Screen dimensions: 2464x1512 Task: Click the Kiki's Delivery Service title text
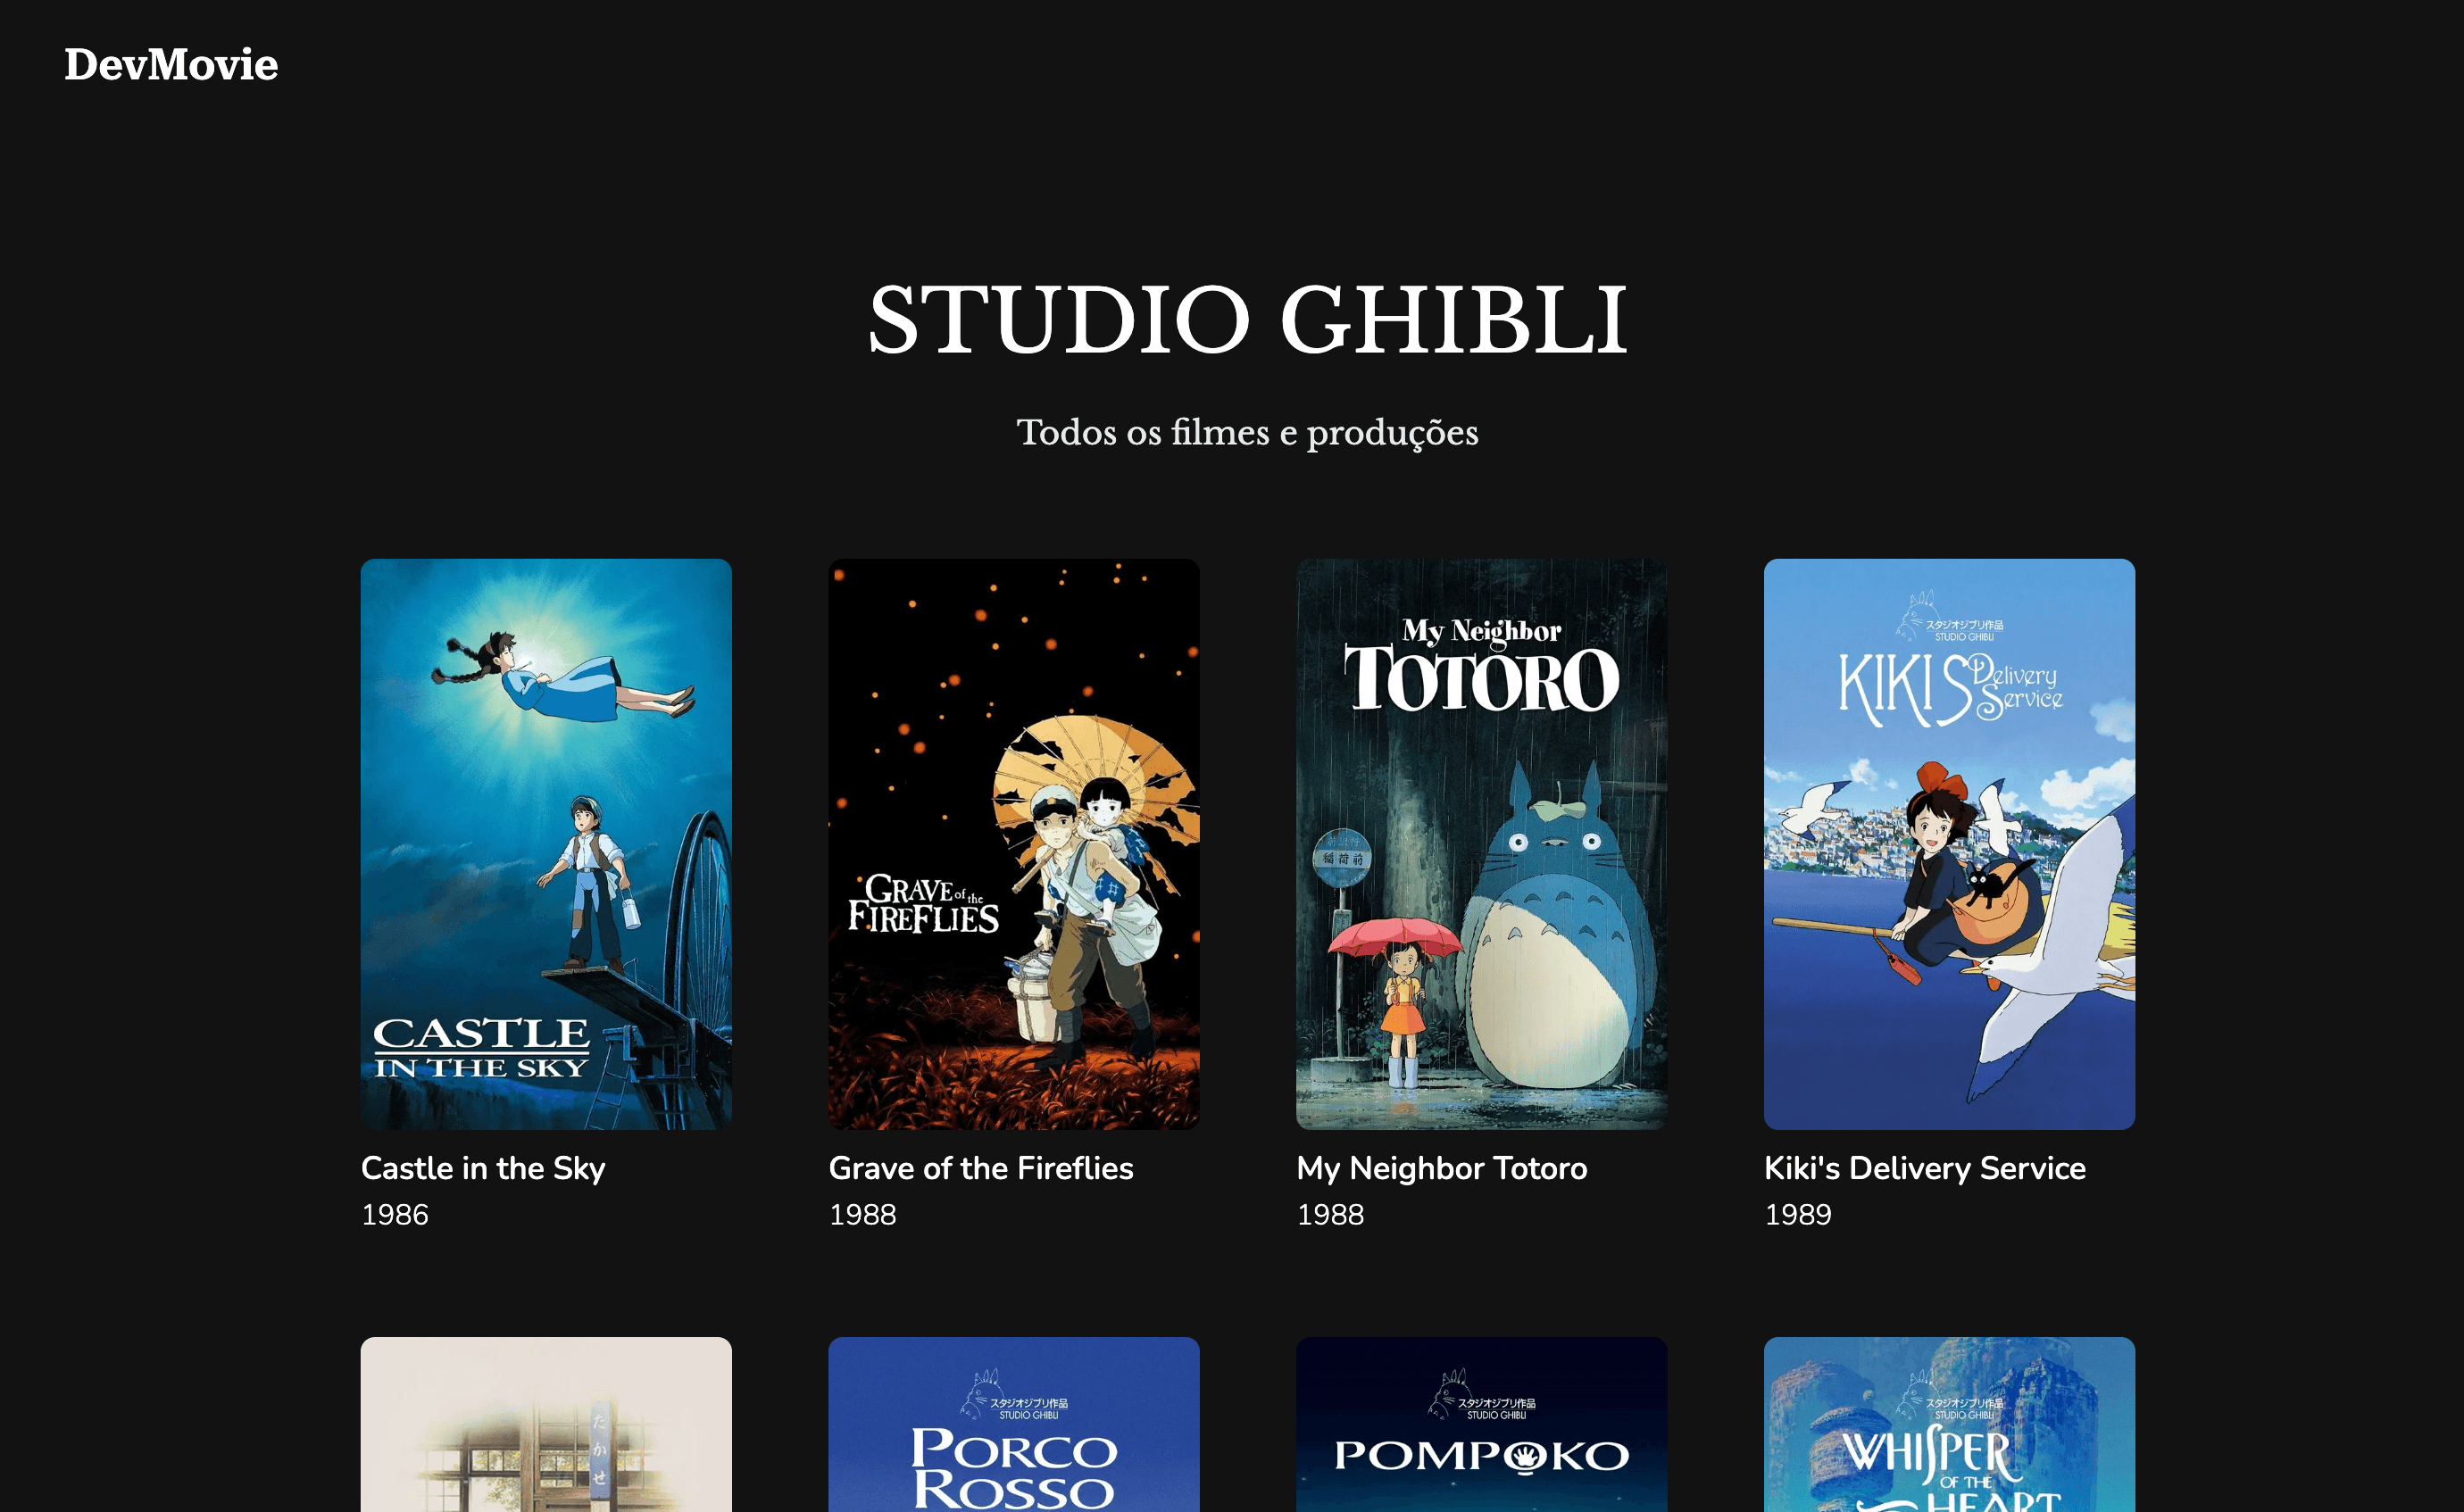pyautogui.click(x=1925, y=1169)
